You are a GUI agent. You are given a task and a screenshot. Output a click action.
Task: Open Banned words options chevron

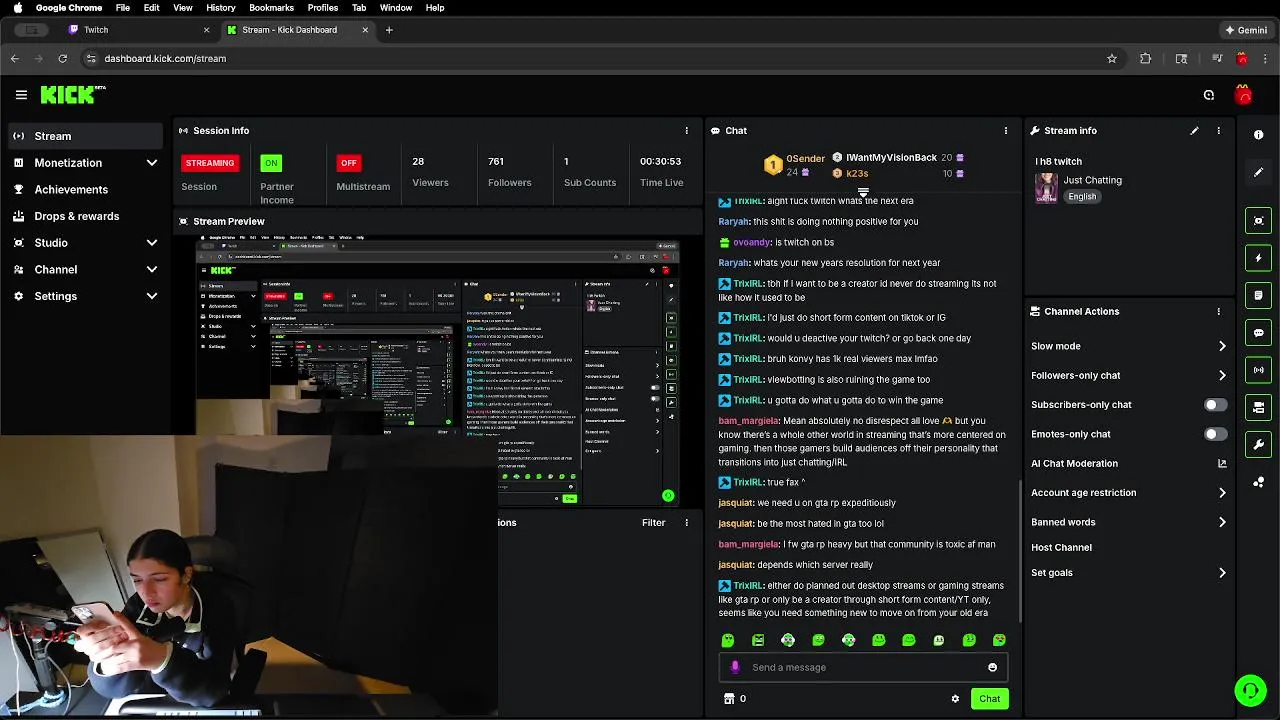(x=1222, y=522)
